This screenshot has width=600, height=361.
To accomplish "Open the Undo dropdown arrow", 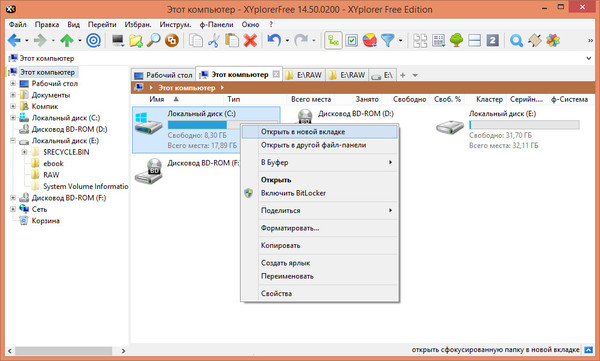I will [287, 41].
